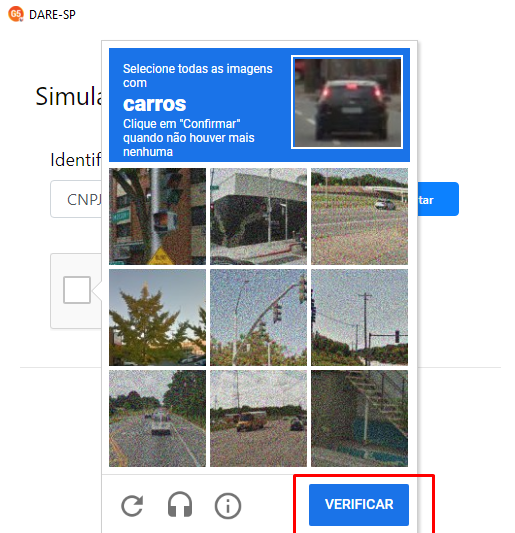
Task: Select the tile with gray building corner
Action: coord(258,216)
